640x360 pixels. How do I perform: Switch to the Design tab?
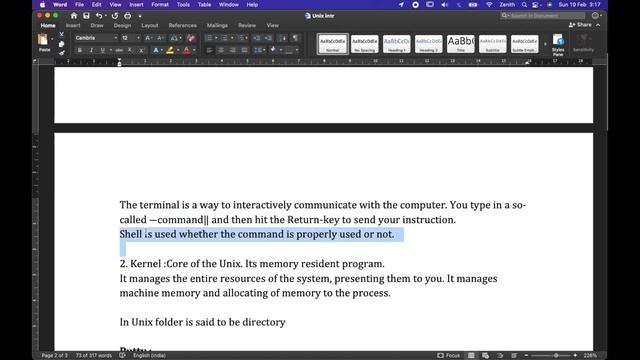pyautogui.click(x=122, y=25)
